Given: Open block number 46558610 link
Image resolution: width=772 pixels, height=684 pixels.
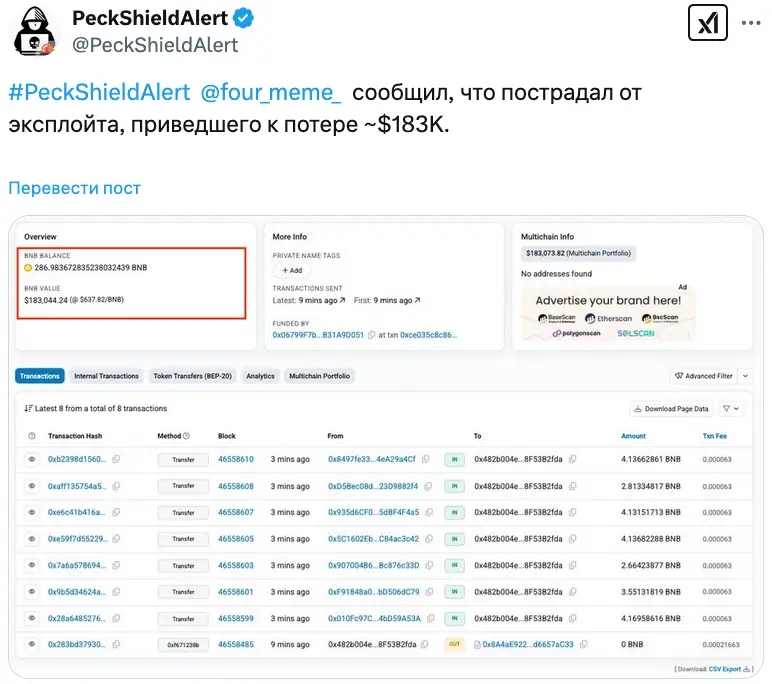Looking at the screenshot, I should click(236, 460).
